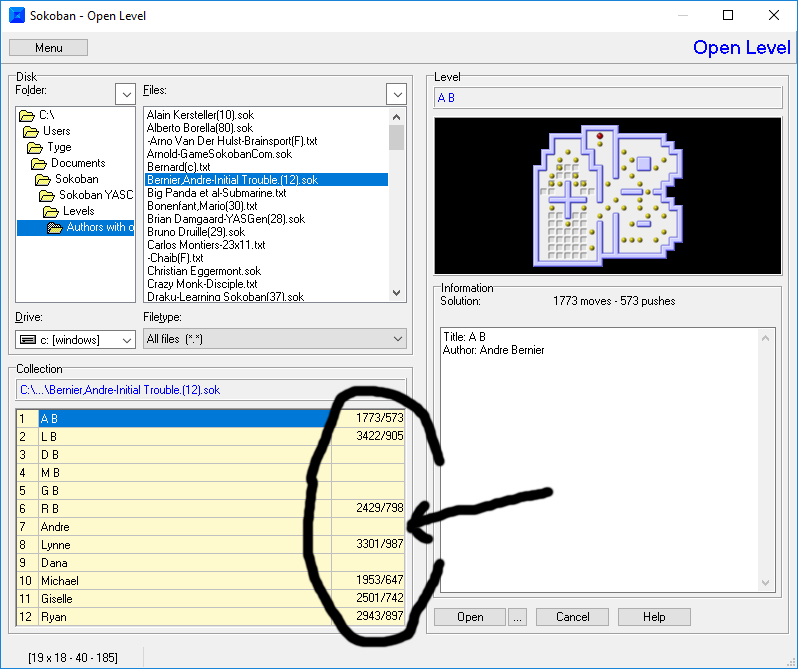The image size is (798, 669).
Task: Open the Filetype combo box
Action: [274, 340]
